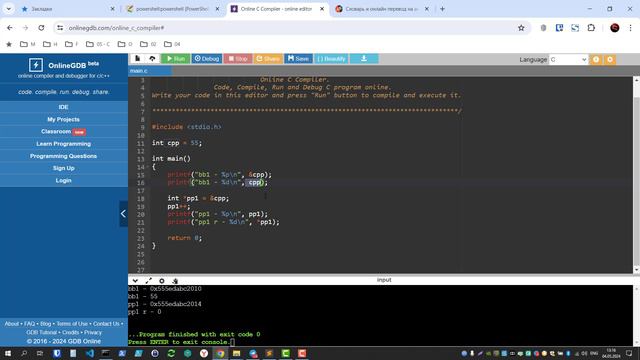Go back with browser back arrow
The image size is (640, 360).
pyautogui.click(x=10, y=28)
